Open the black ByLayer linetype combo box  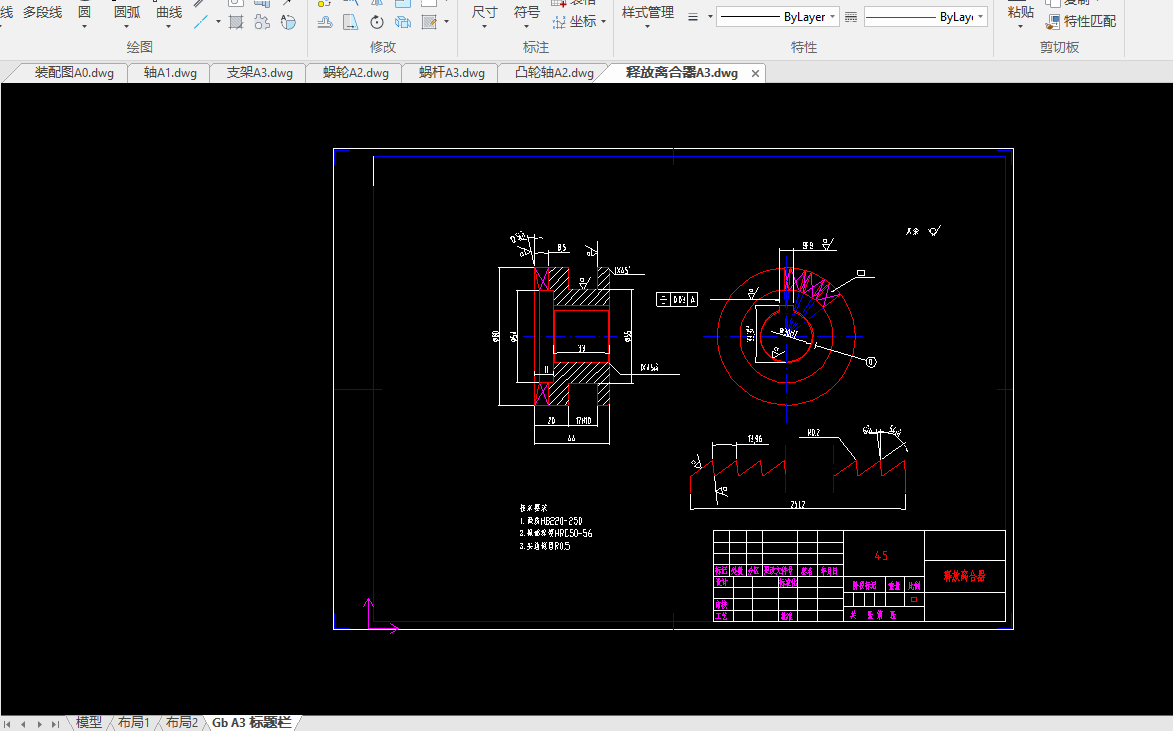tap(777, 16)
